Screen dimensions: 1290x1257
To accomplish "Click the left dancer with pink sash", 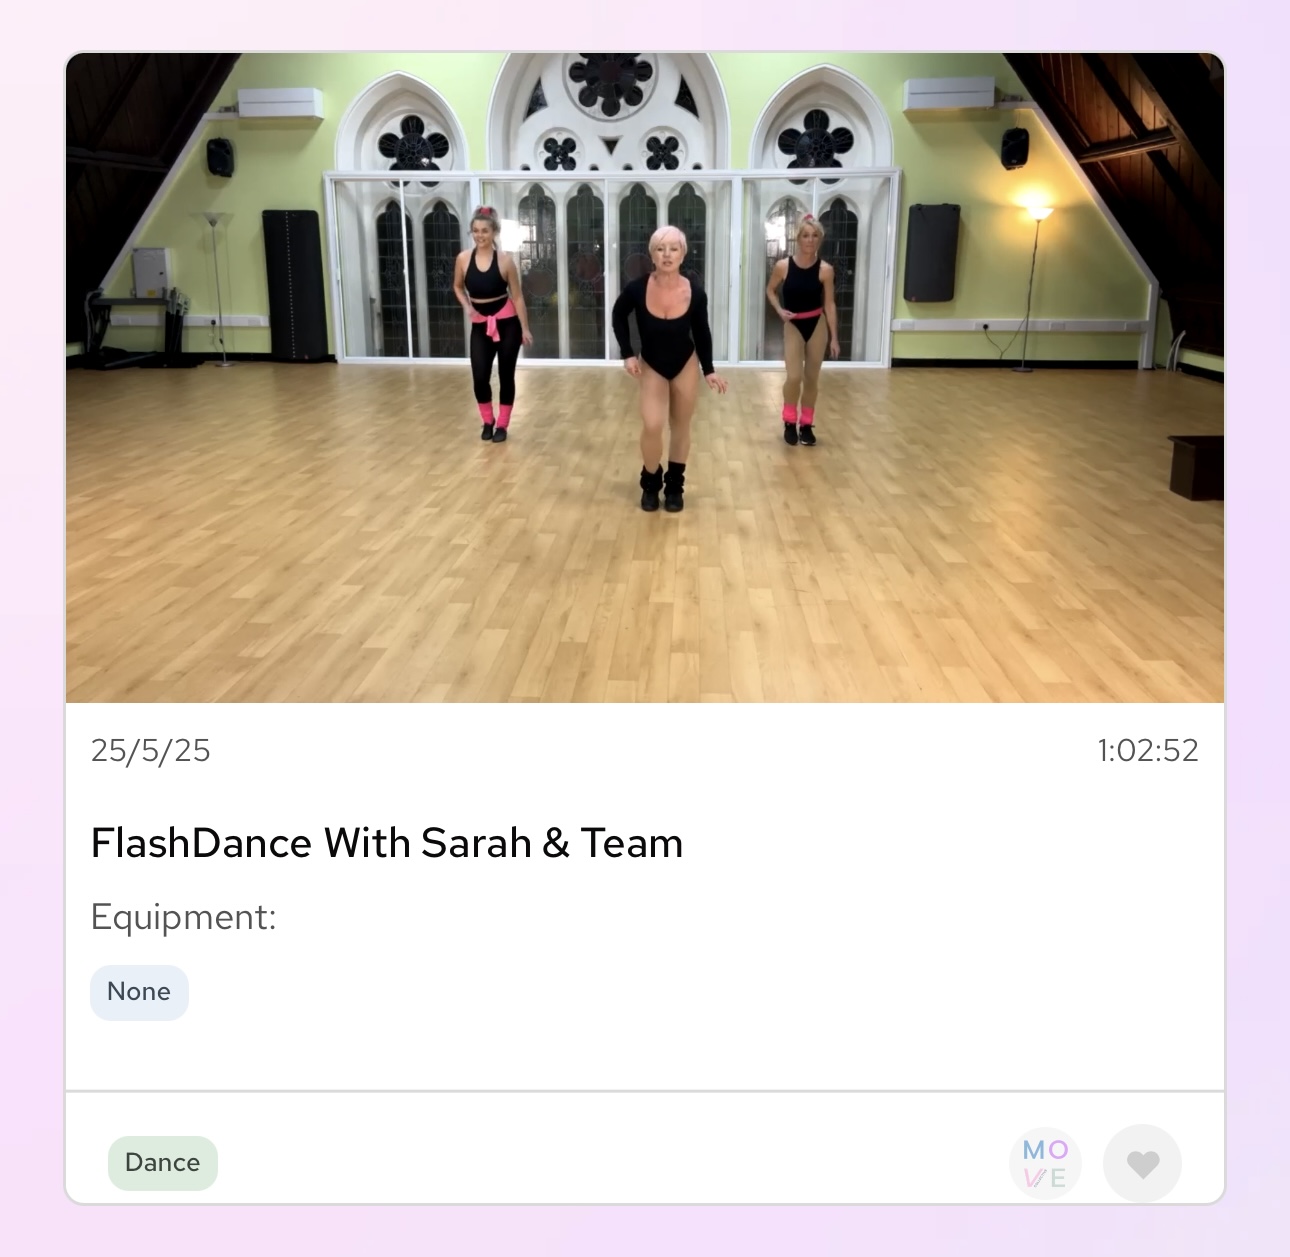I will coord(492,325).
